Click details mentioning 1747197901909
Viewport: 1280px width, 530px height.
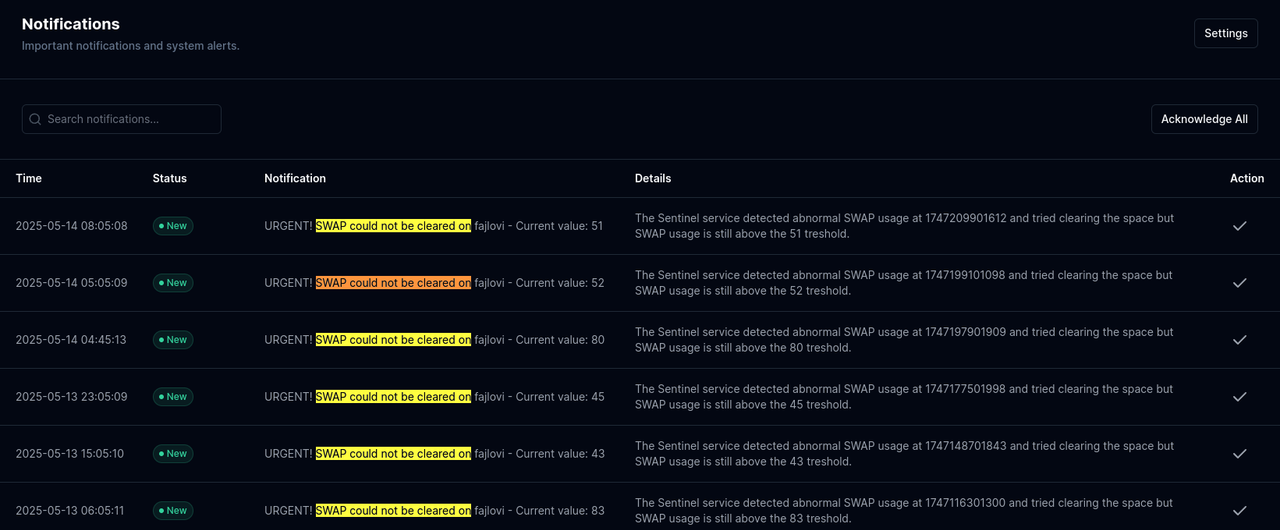(904, 340)
